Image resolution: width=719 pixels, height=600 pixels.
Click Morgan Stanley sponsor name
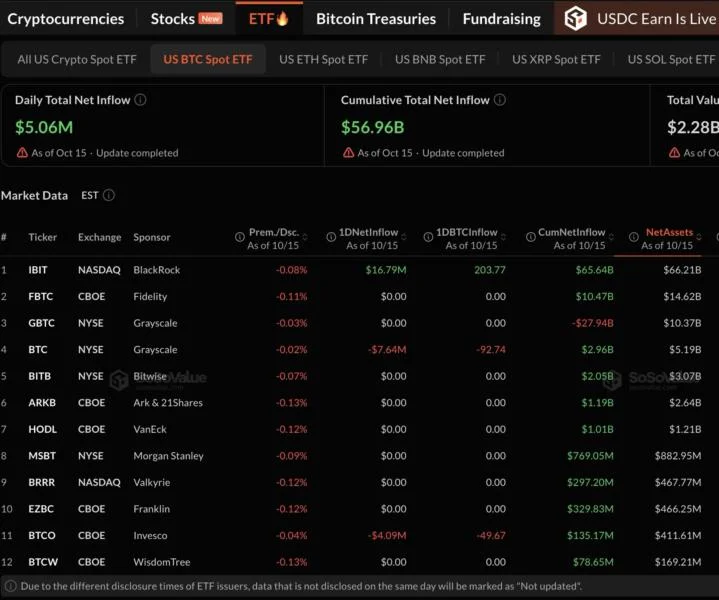(x=168, y=456)
